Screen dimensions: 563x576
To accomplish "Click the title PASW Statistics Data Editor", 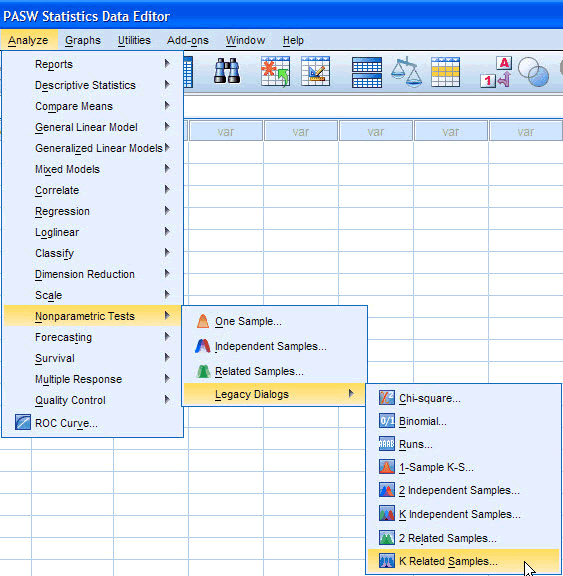I will [86, 16].
